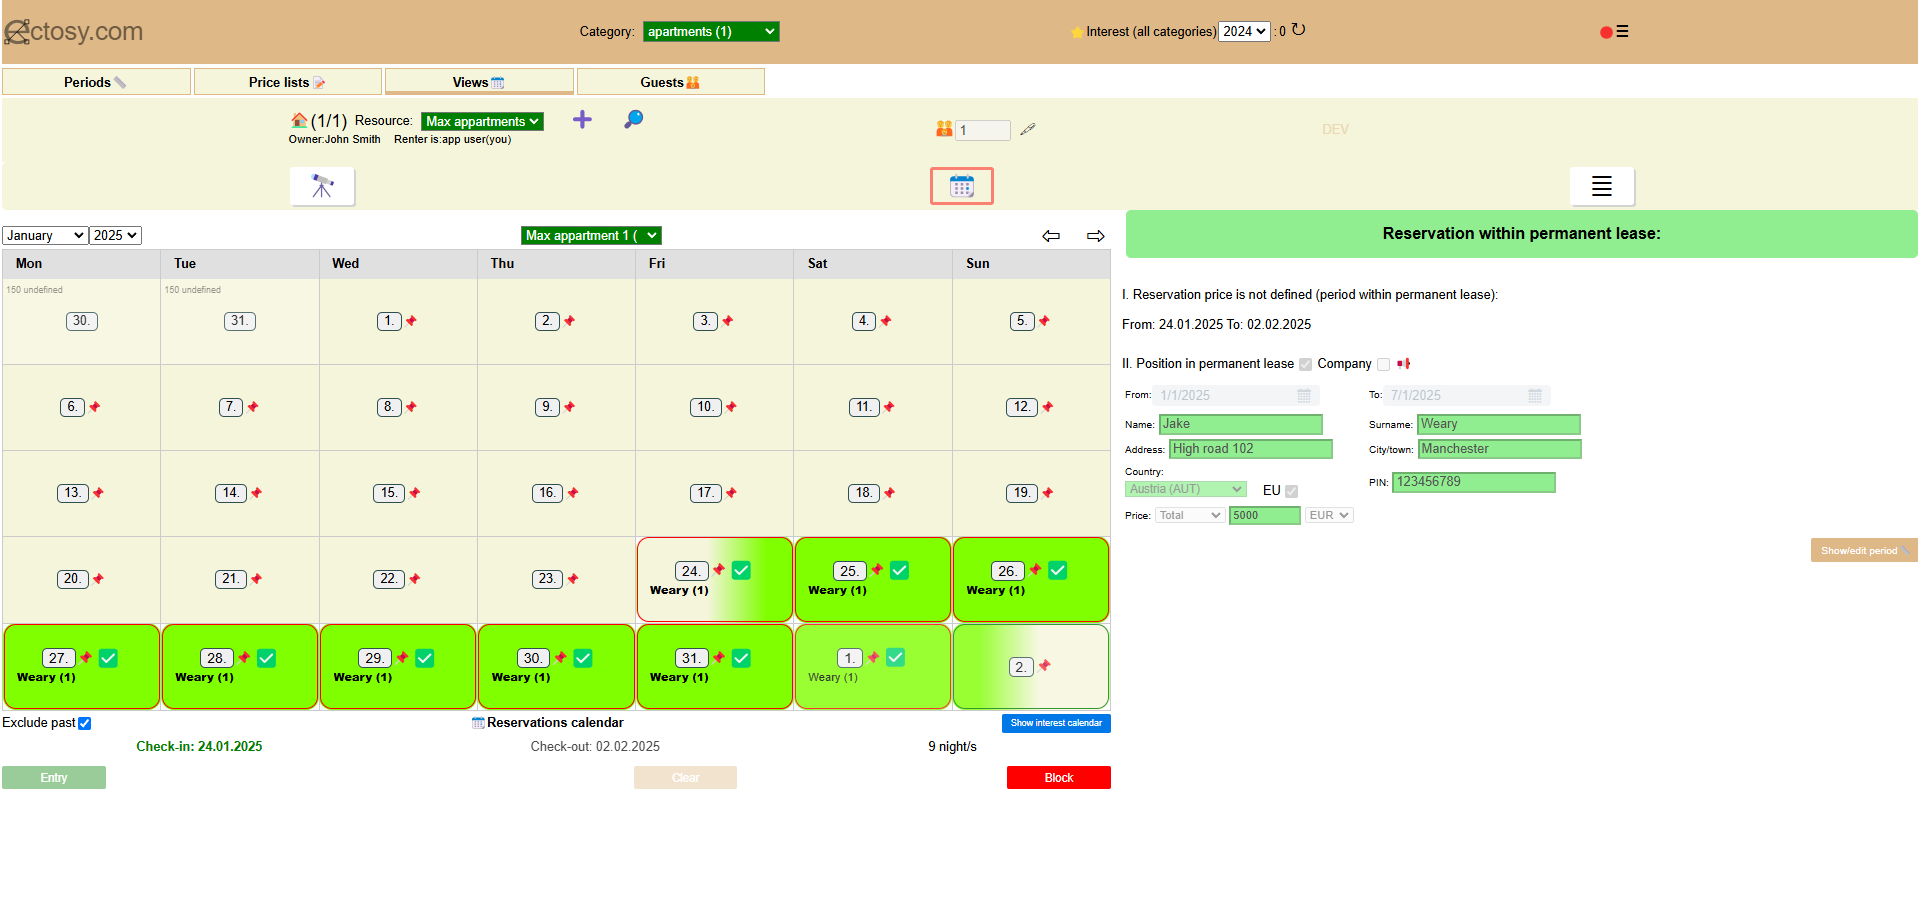Click the magnifier search resource icon

click(633, 120)
